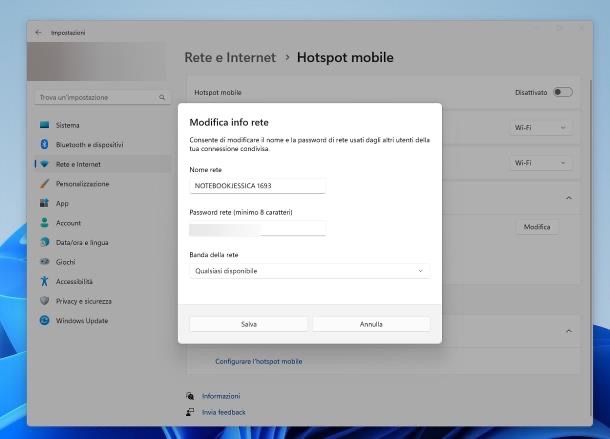This screenshot has height=439, width=610.
Task: Click the Nome rete text field
Action: (257, 186)
